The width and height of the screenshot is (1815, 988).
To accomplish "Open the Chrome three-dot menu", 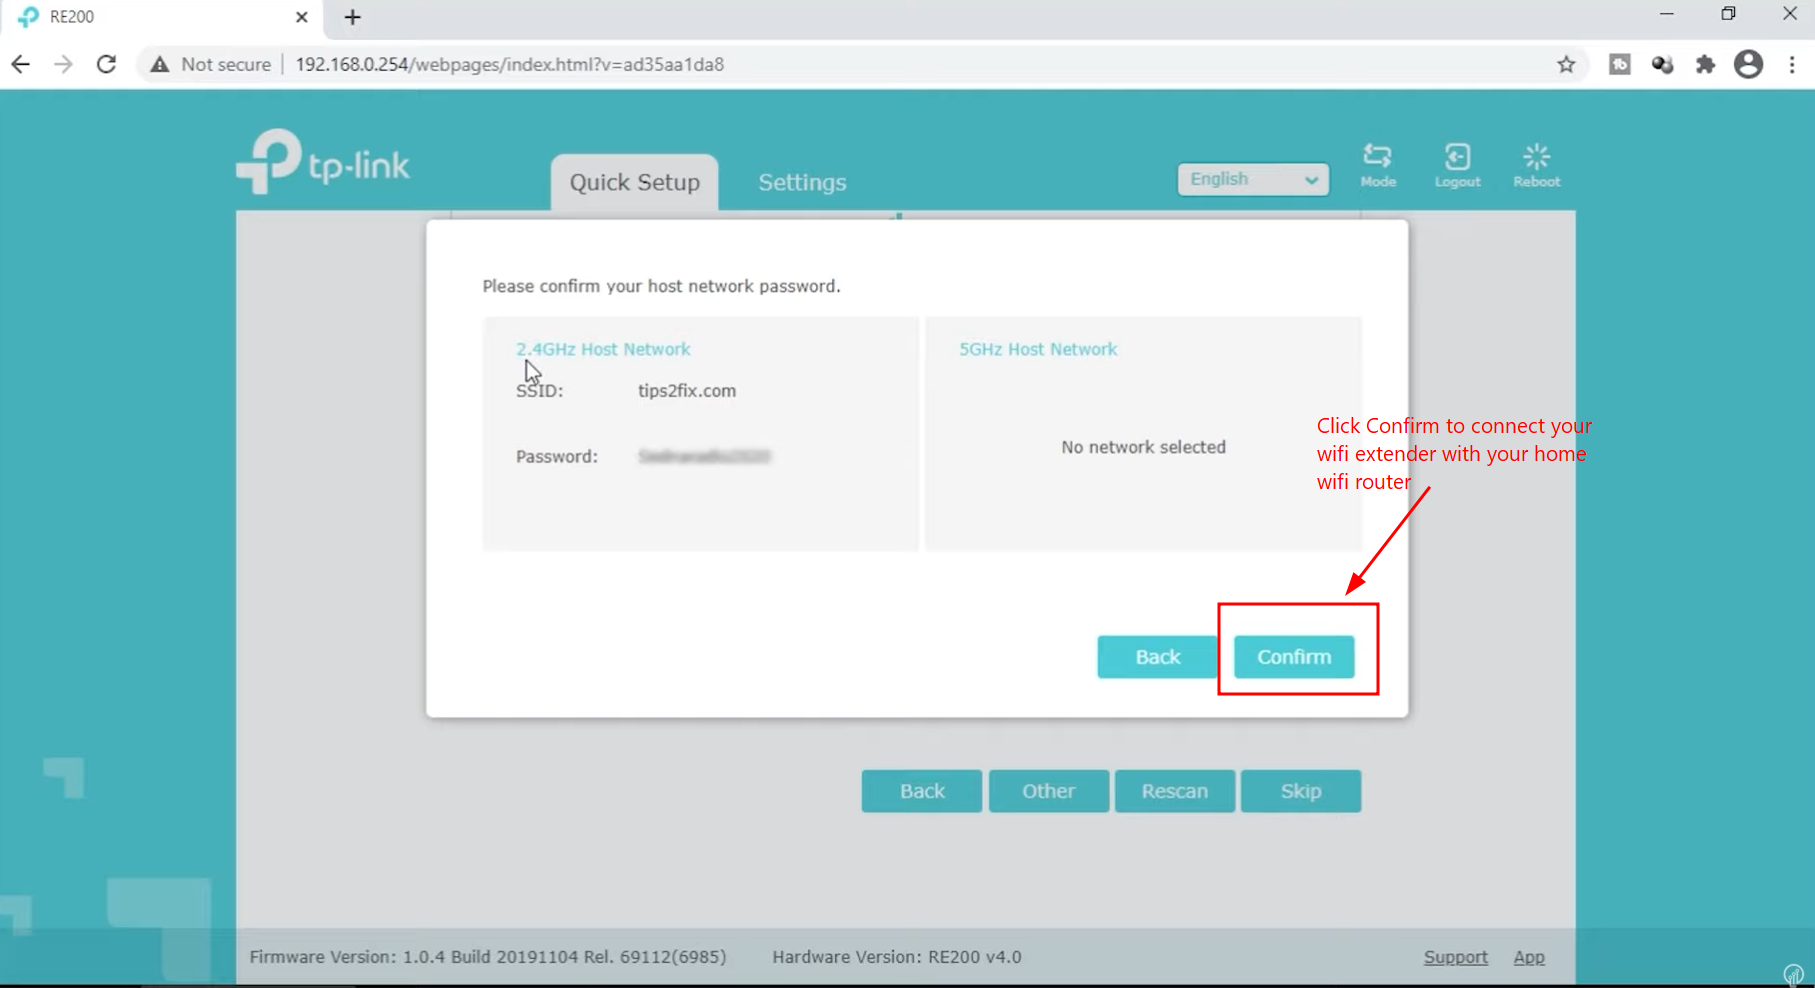I will [1792, 65].
